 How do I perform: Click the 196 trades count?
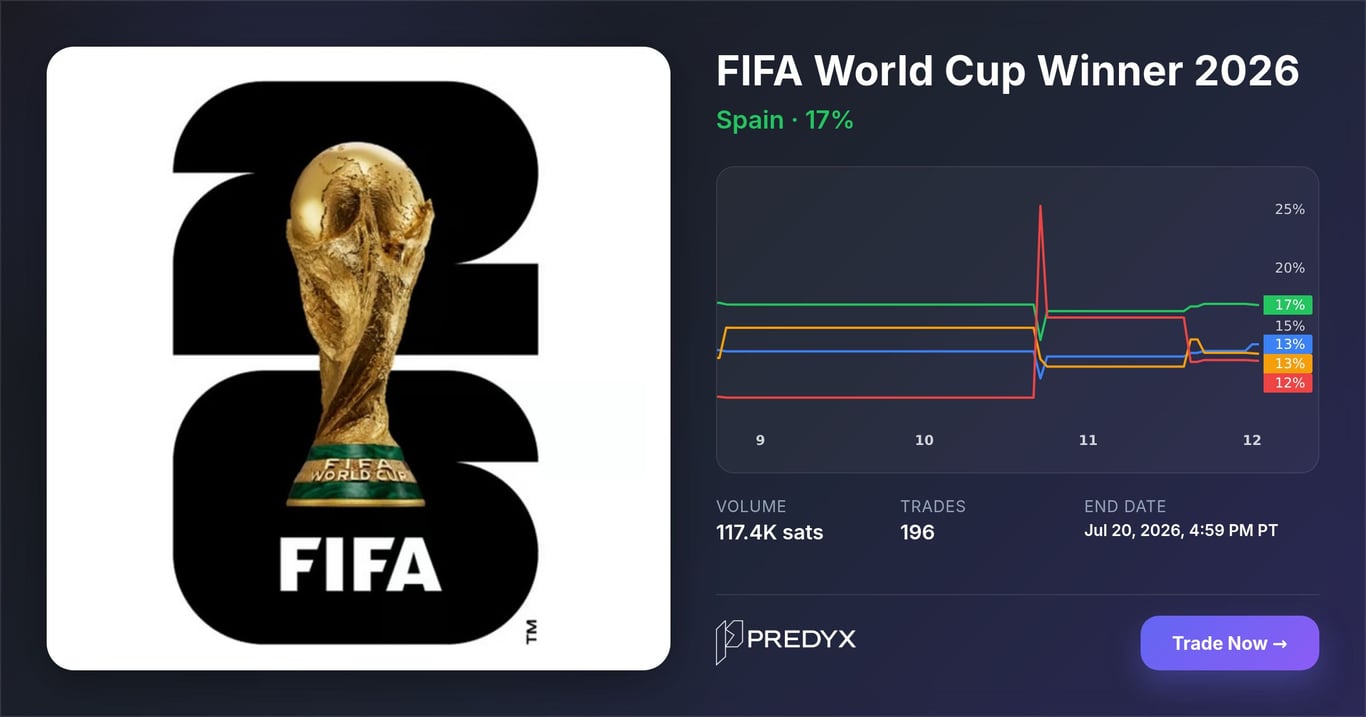pyautogui.click(x=917, y=532)
